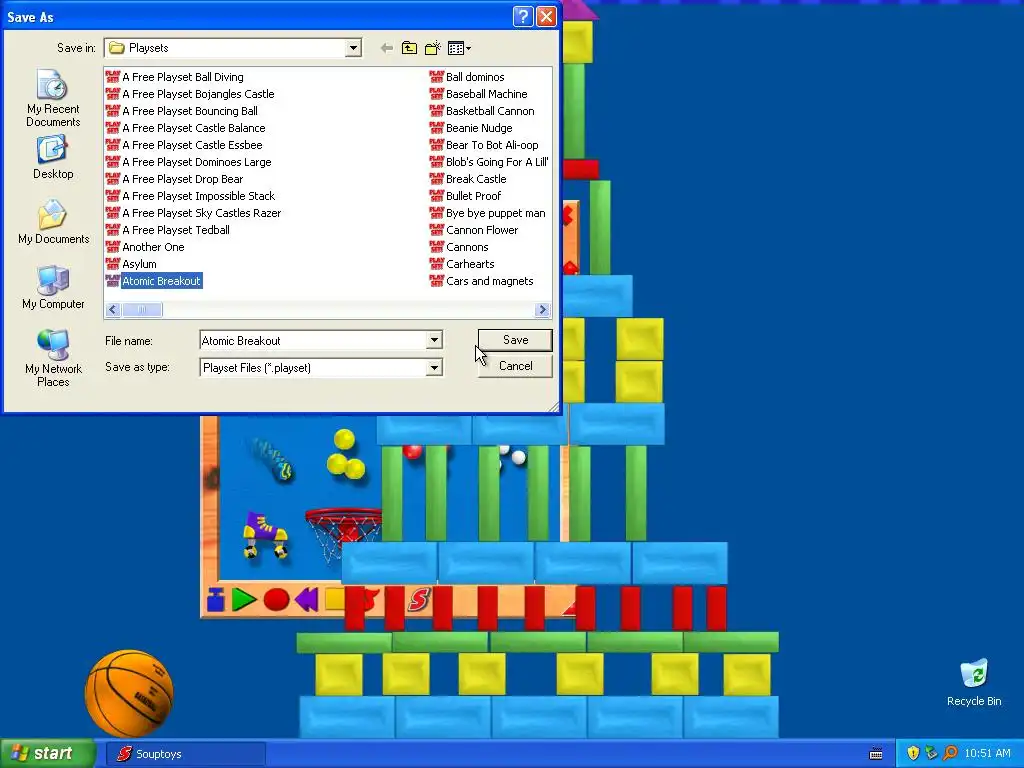This screenshot has width=1024, height=768.
Task: Click the red S Souptoys logo in toolbox
Action: tap(419, 599)
